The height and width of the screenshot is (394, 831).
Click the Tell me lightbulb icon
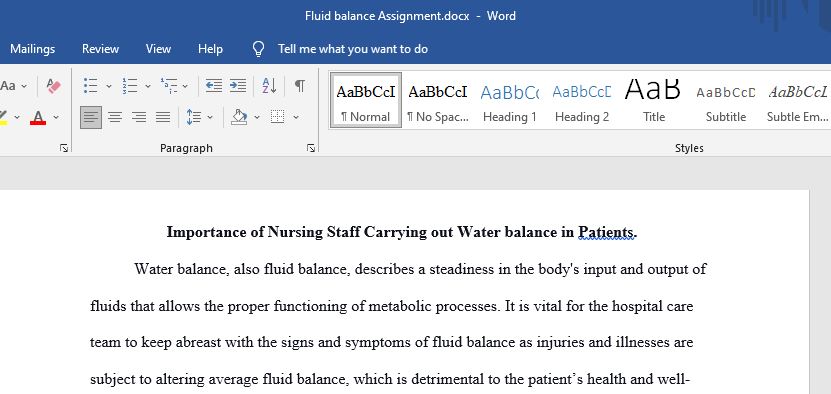pos(258,49)
